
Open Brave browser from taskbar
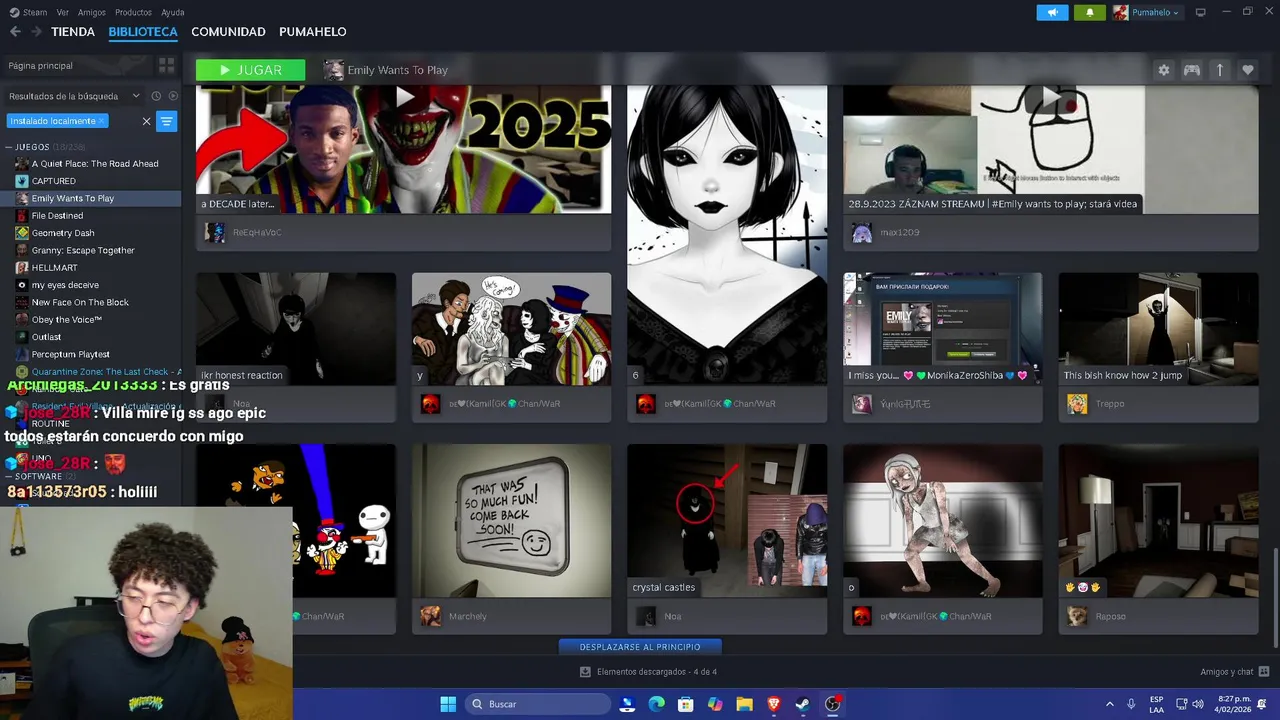773,704
